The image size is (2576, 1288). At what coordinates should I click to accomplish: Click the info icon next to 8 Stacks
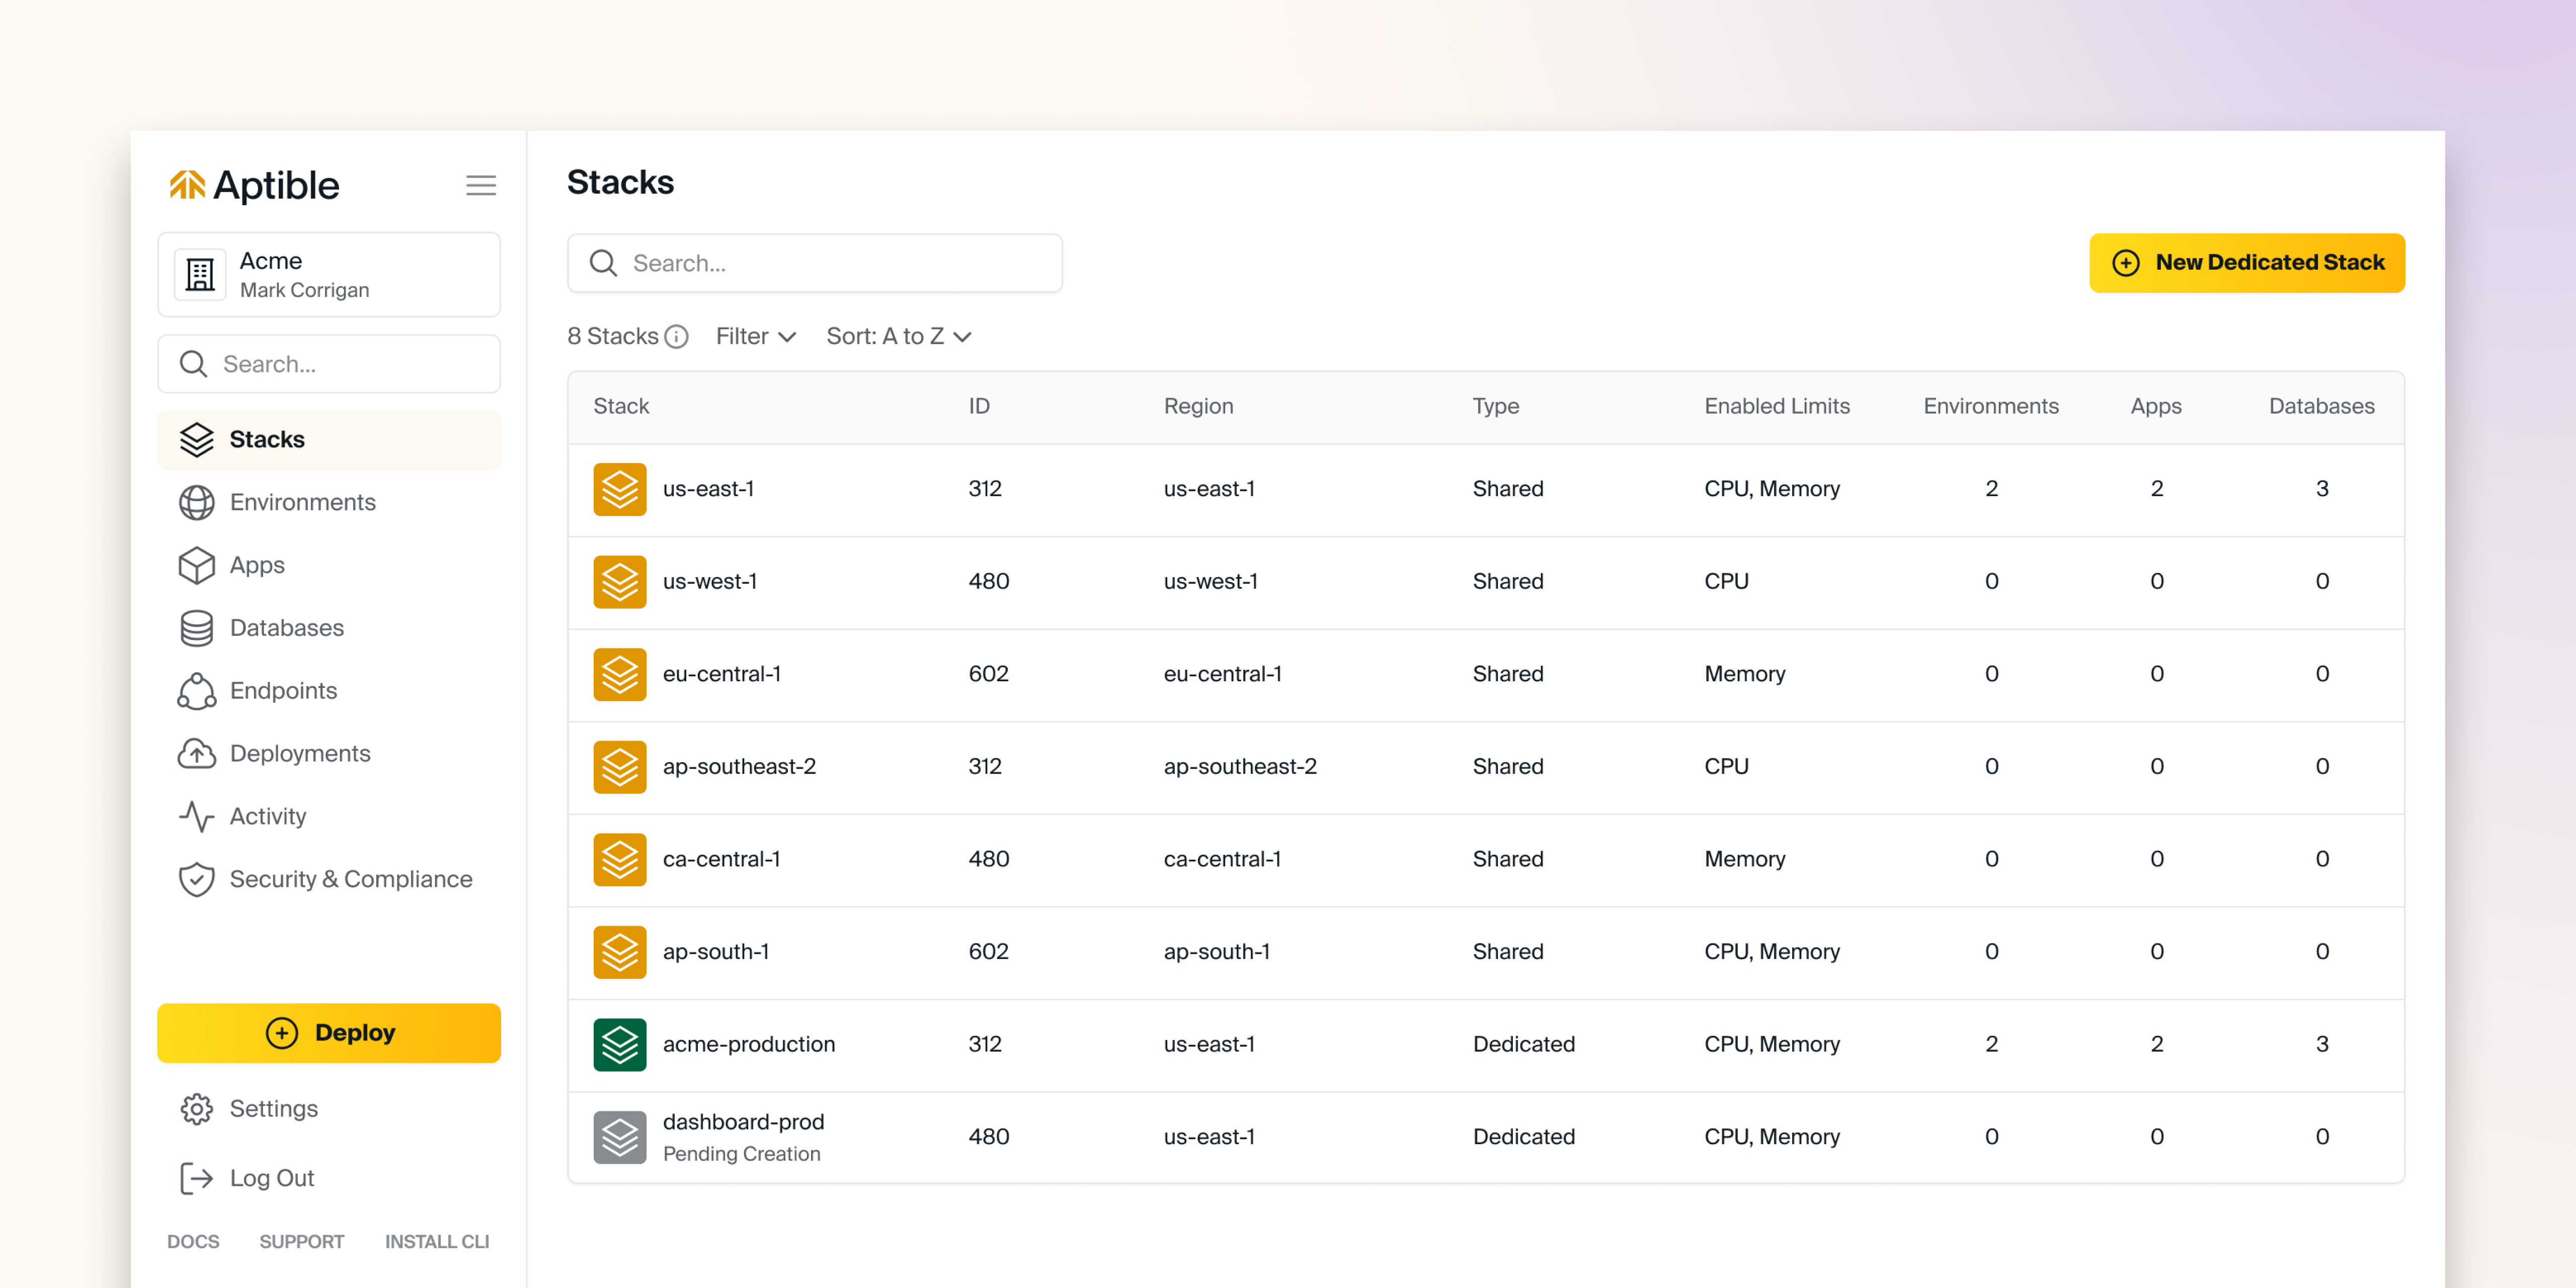677,337
